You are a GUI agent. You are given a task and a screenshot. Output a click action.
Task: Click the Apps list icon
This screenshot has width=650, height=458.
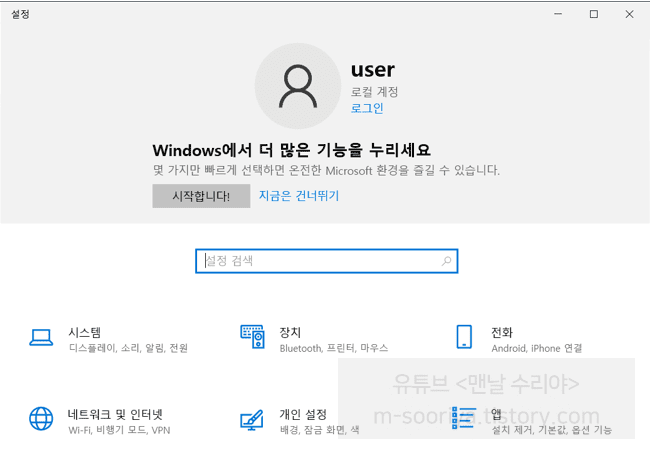click(x=463, y=418)
